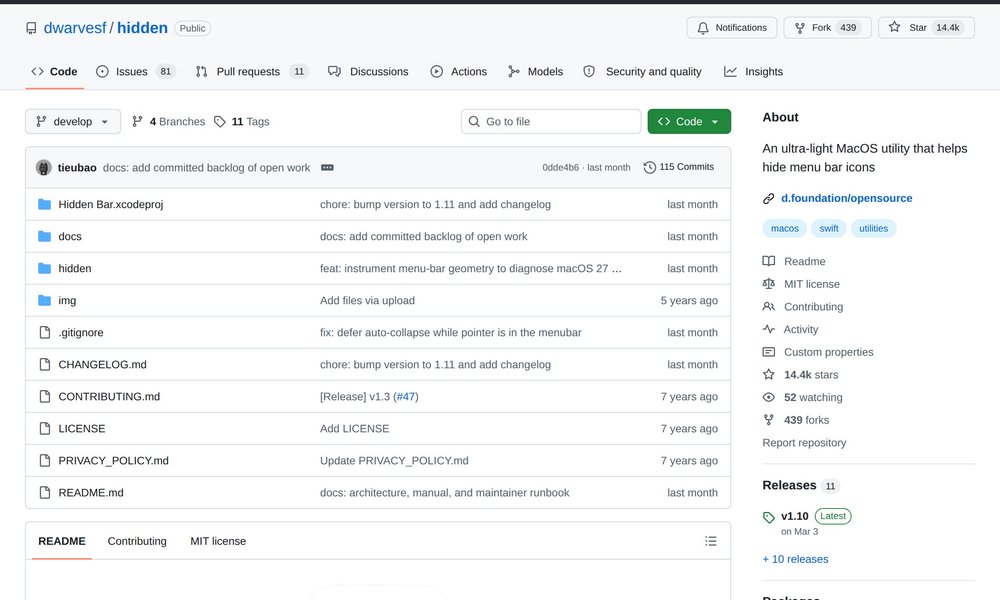Open the Discussions tab

pos(369,71)
